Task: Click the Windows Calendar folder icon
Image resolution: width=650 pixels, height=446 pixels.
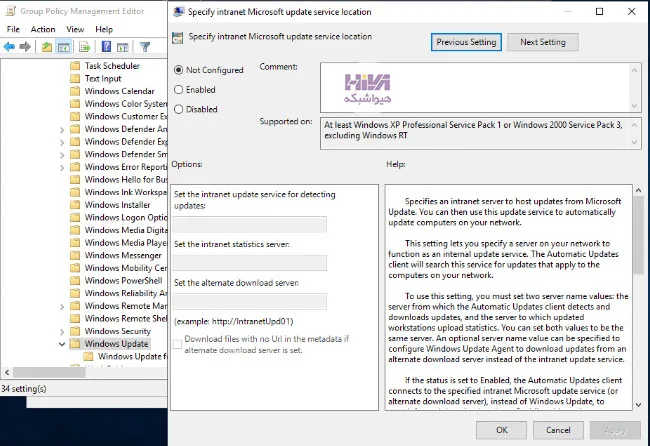Action: pyautogui.click(x=75, y=91)
